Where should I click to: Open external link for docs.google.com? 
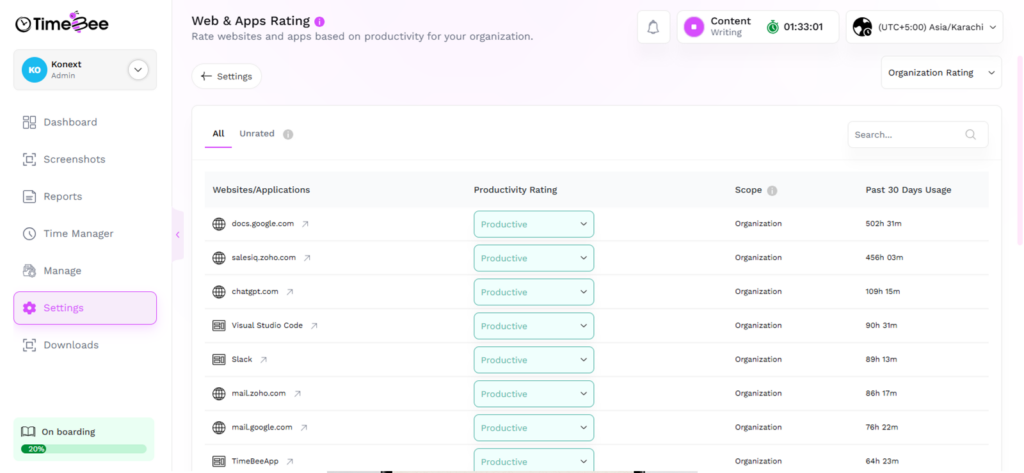[305, 224]
